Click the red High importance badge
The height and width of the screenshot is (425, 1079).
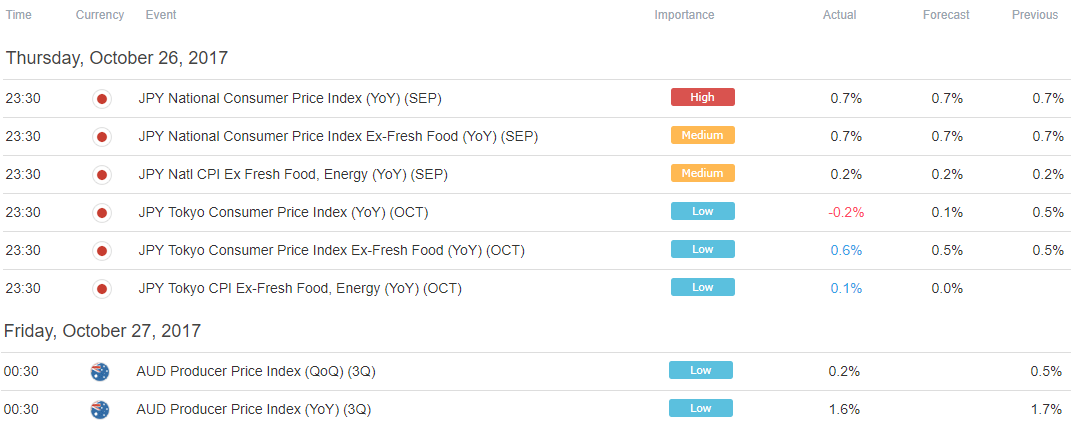point(703,97)
